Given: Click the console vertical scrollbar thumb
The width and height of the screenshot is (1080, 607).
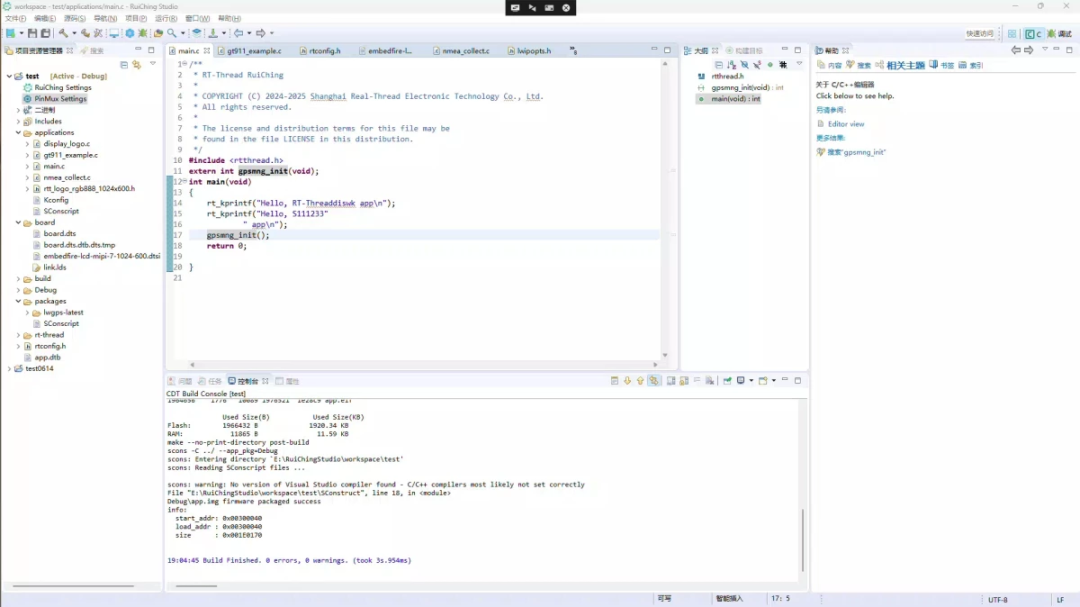Looking at the screenshot, I should click(802, 540).
